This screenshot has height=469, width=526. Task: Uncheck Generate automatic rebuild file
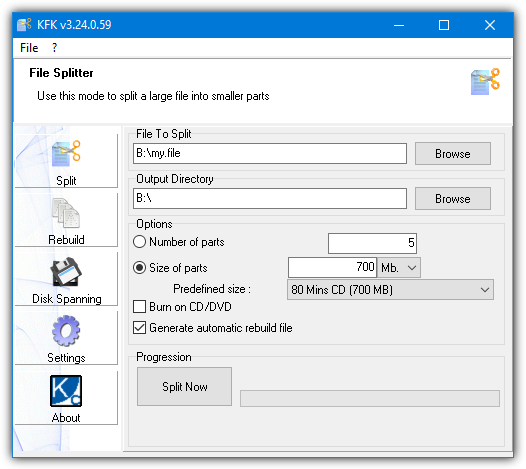(x=140, y=328)
